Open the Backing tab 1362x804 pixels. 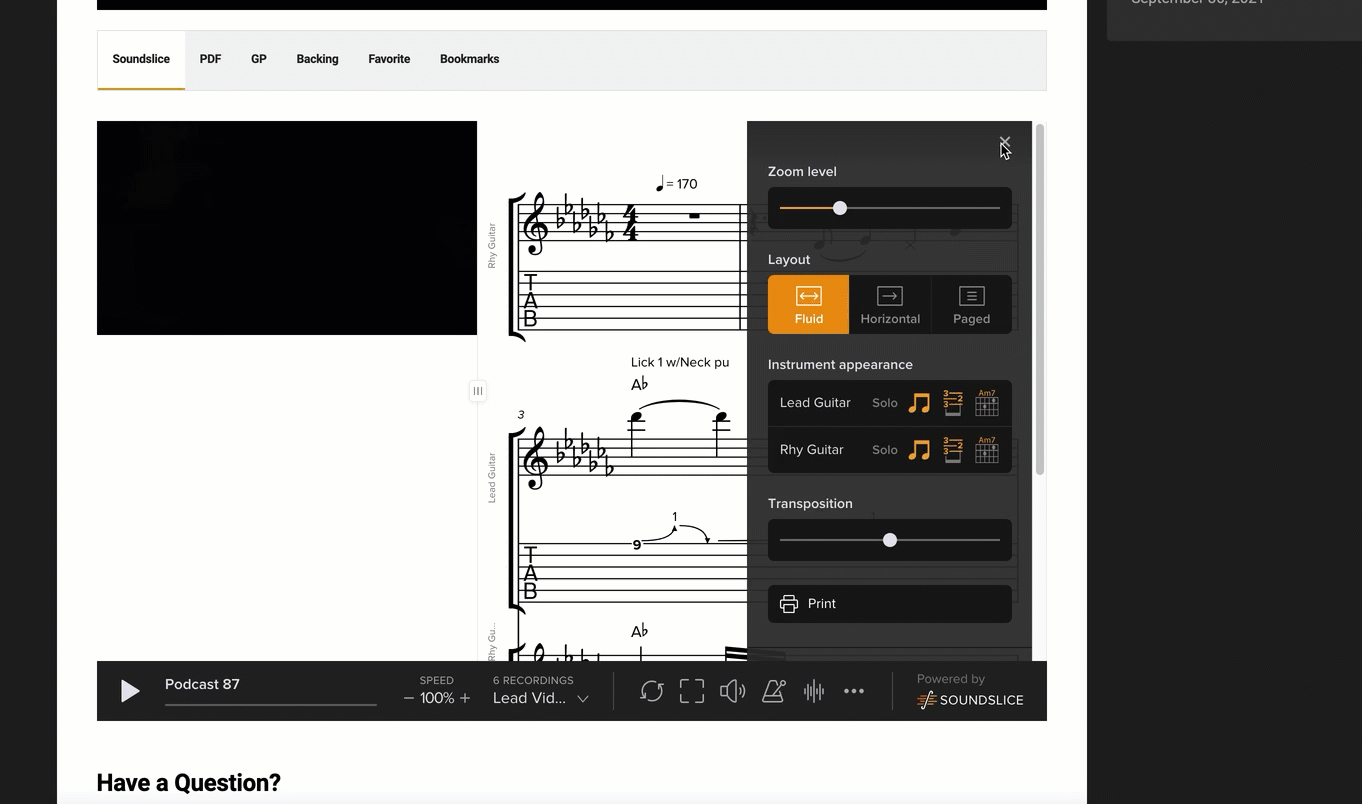click(x=317, y=59)
